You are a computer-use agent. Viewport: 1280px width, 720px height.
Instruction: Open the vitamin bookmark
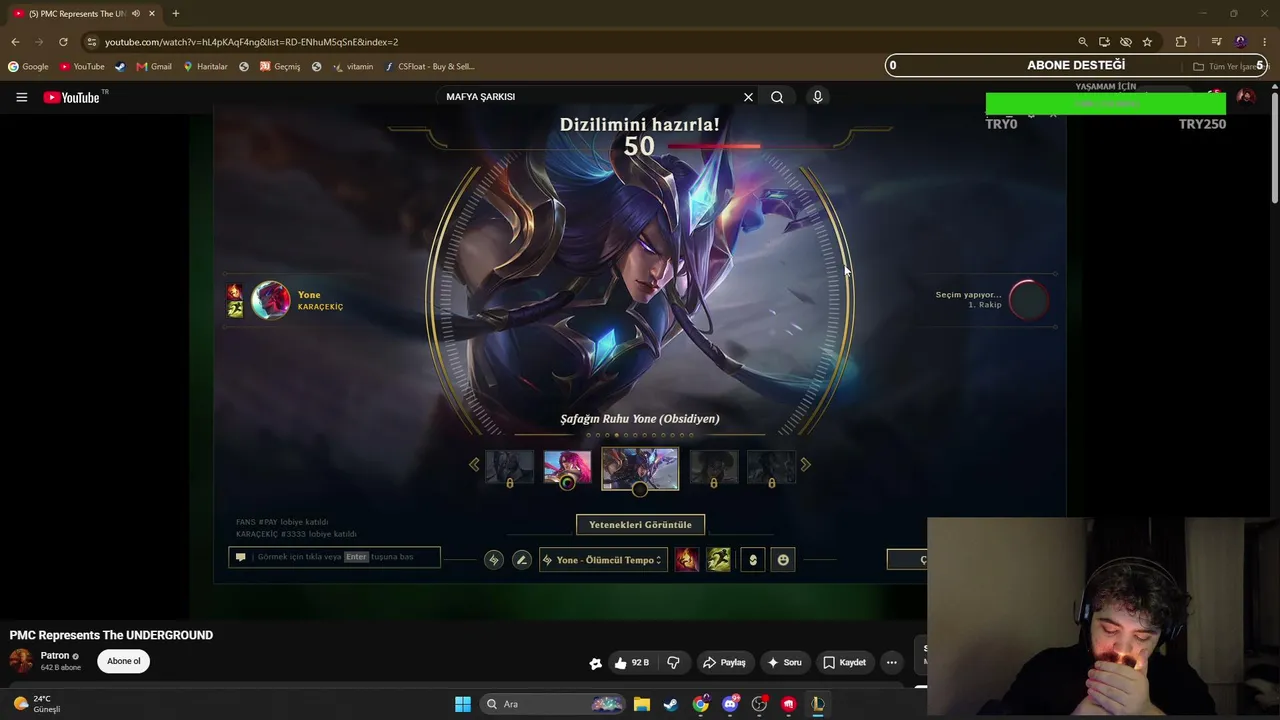tap(353, 67)
